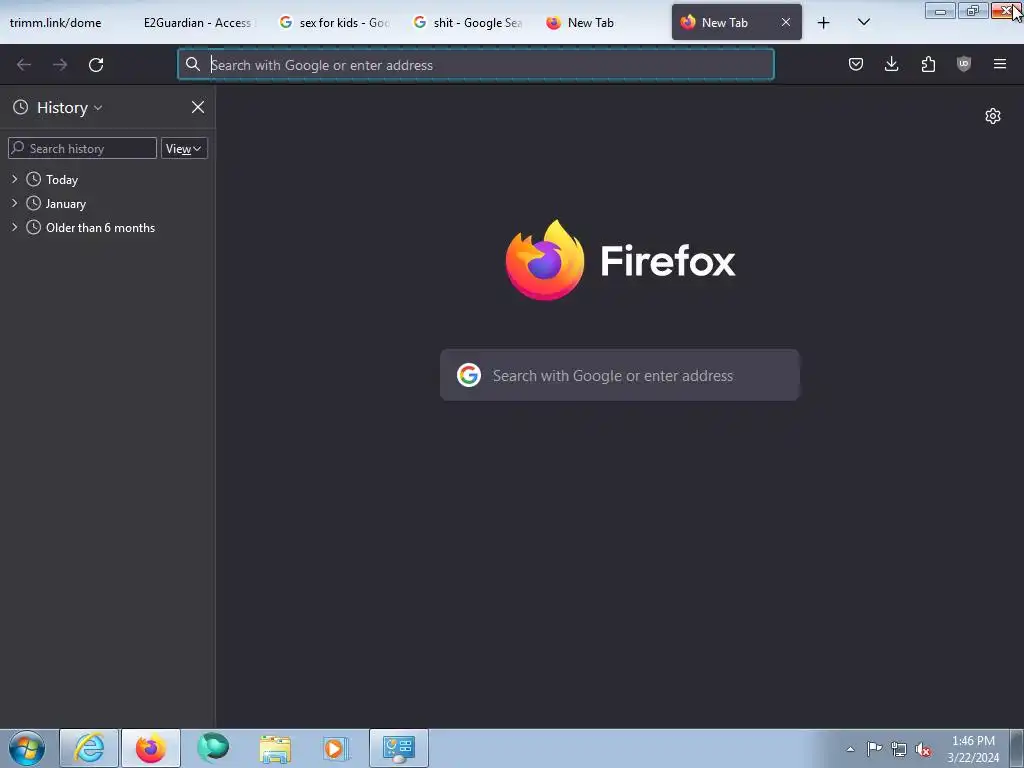Select the Today history row
The image size is (1024, 768).
(108, 180)
